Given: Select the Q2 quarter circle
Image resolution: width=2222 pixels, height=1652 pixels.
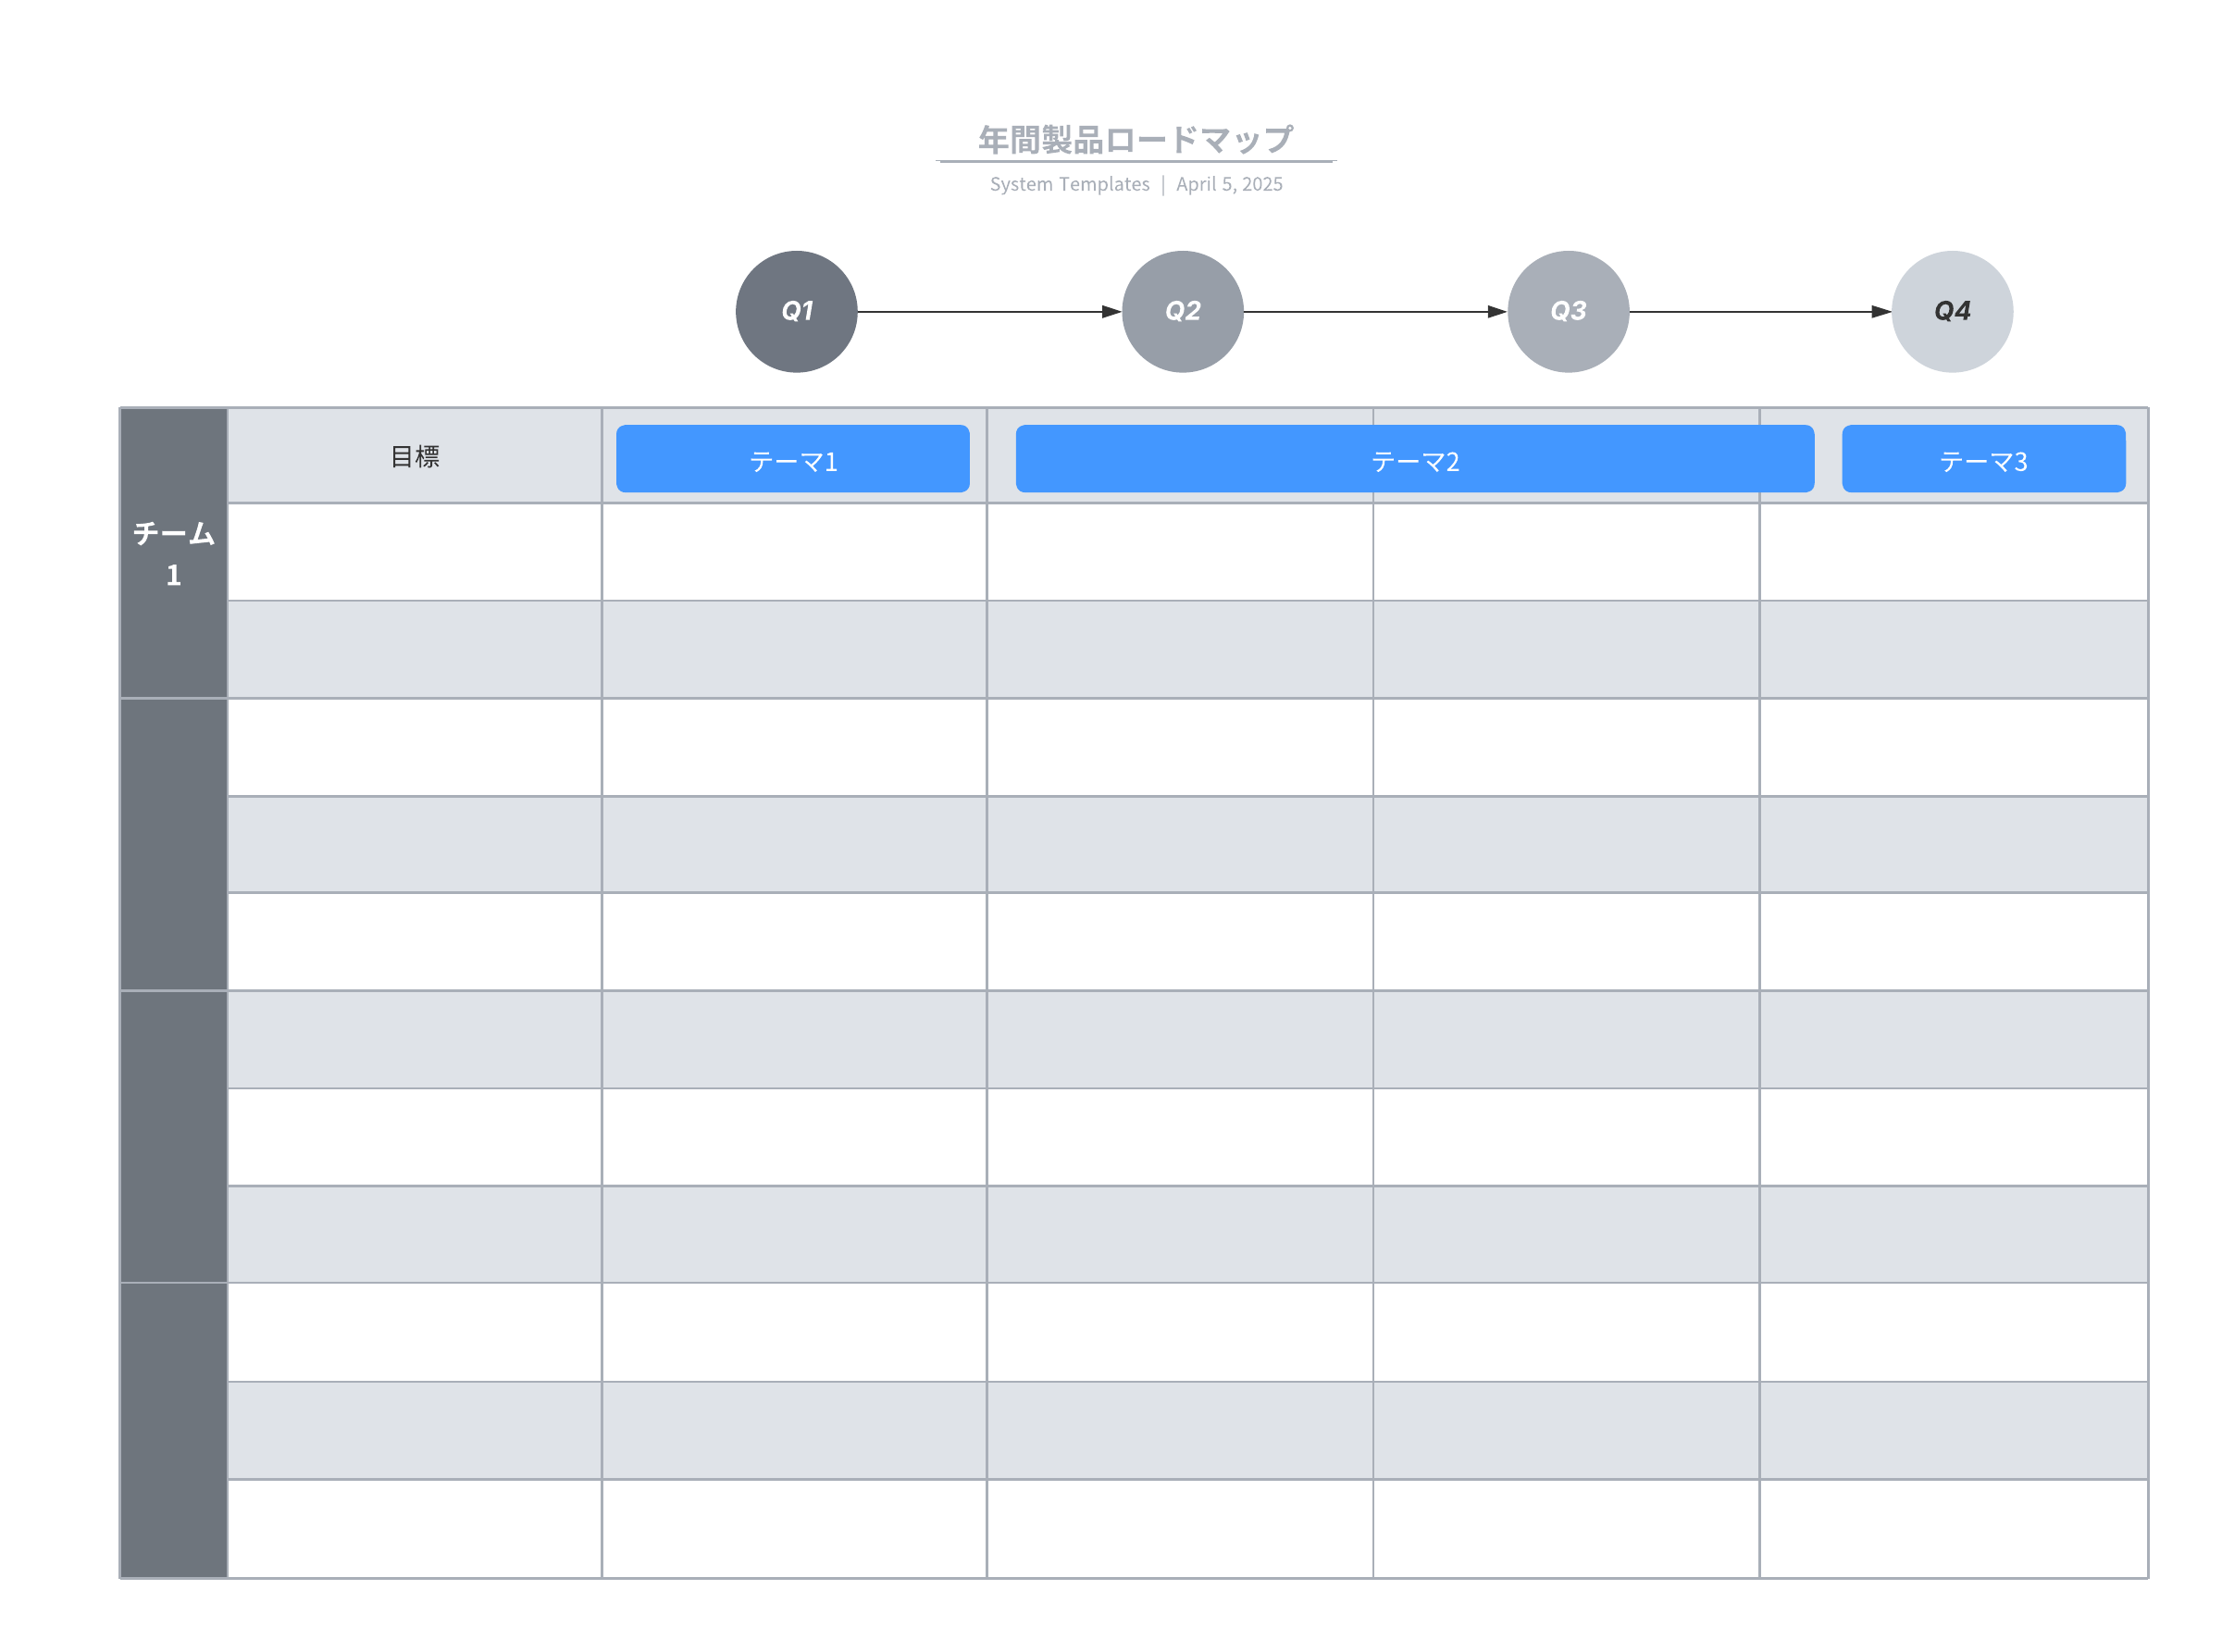Looking at the screenshot, I should 1182,311.
